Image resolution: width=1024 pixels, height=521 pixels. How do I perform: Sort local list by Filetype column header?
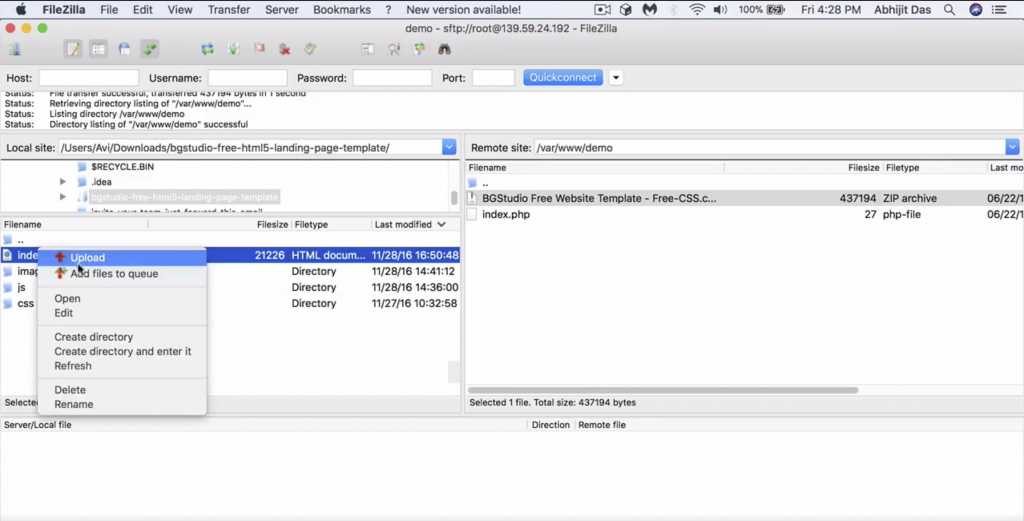point(312,225)
